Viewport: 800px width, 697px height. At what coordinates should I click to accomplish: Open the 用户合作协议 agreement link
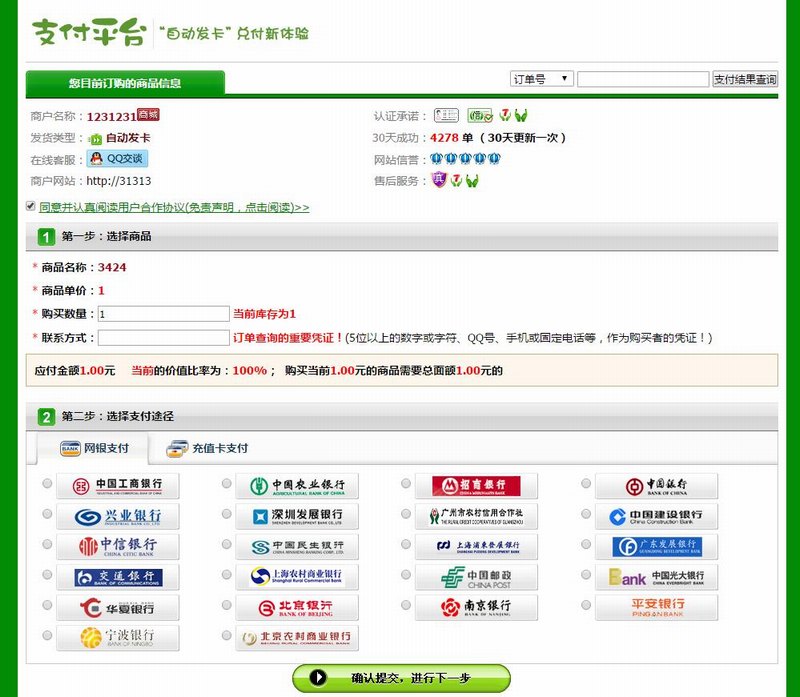point(174,207)
